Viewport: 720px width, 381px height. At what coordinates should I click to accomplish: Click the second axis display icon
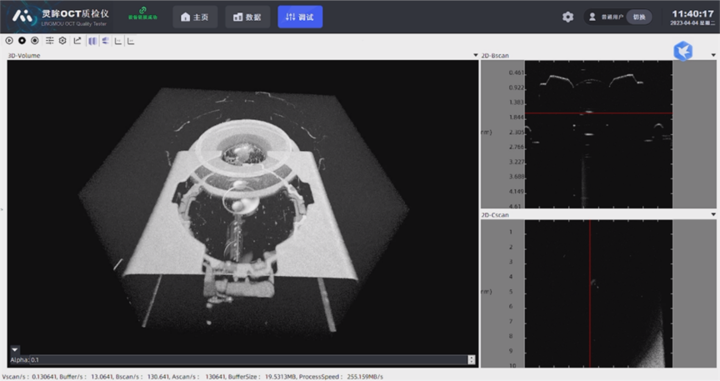pos(131,41)
